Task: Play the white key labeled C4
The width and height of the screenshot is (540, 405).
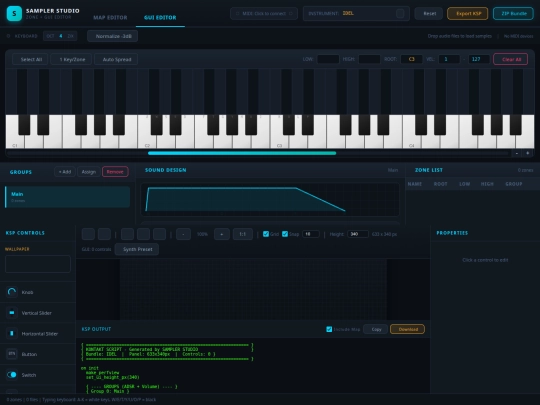Action: tap(412, 141)
